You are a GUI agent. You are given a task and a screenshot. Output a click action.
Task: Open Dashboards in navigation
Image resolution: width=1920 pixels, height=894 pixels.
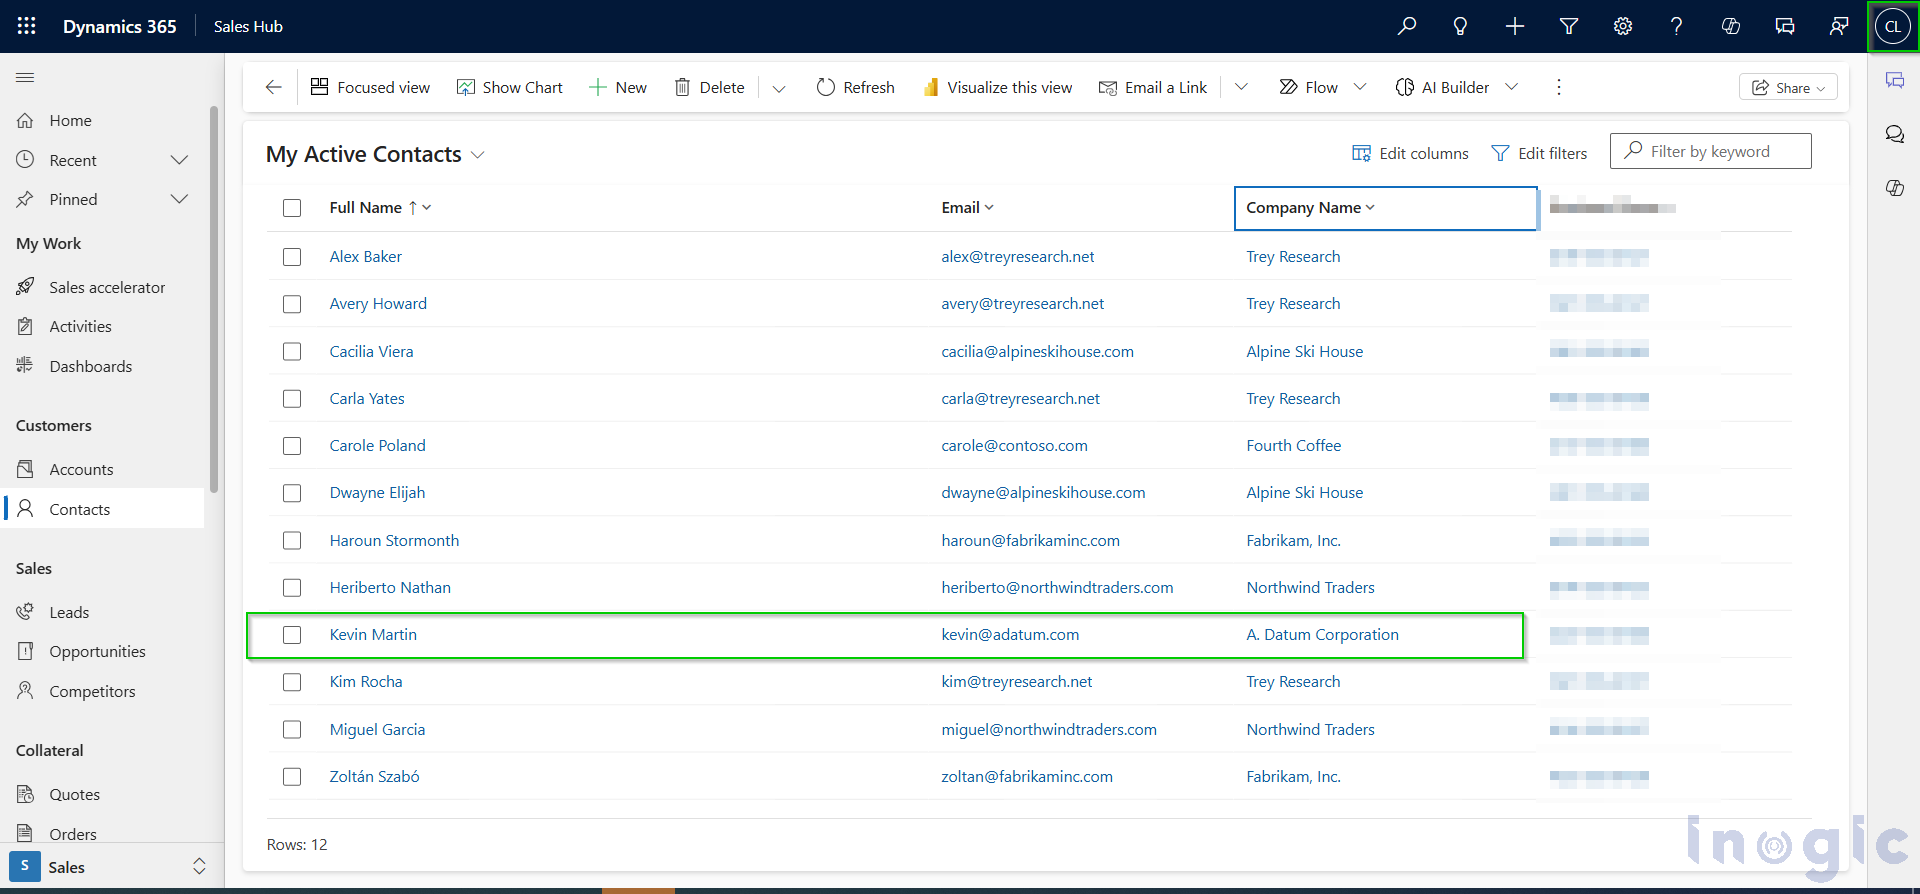coord(90,366)
